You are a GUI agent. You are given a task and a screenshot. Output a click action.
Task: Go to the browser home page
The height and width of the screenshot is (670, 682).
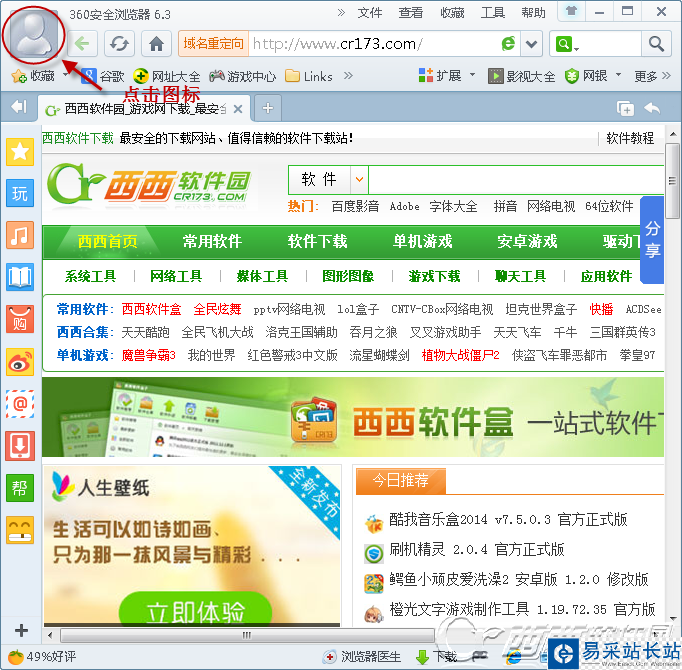(x=156, y=44)
